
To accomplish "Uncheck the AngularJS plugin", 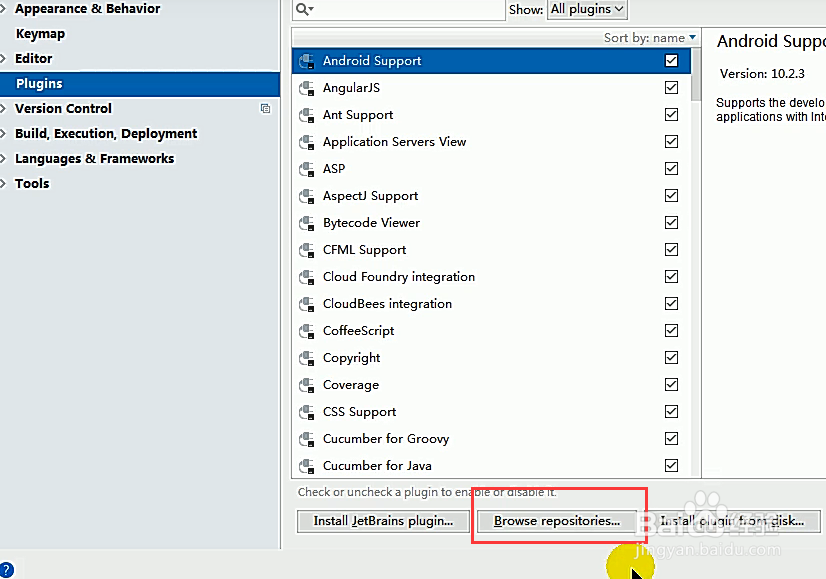I will (x=671, y=87).
